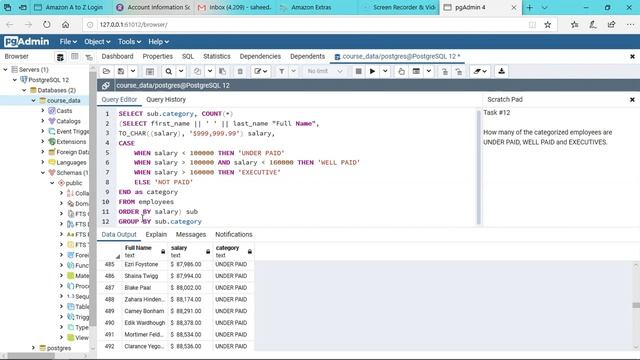Click the Full Name column header
The height and width of the screenshot is (360, 640).
[145, 251]
